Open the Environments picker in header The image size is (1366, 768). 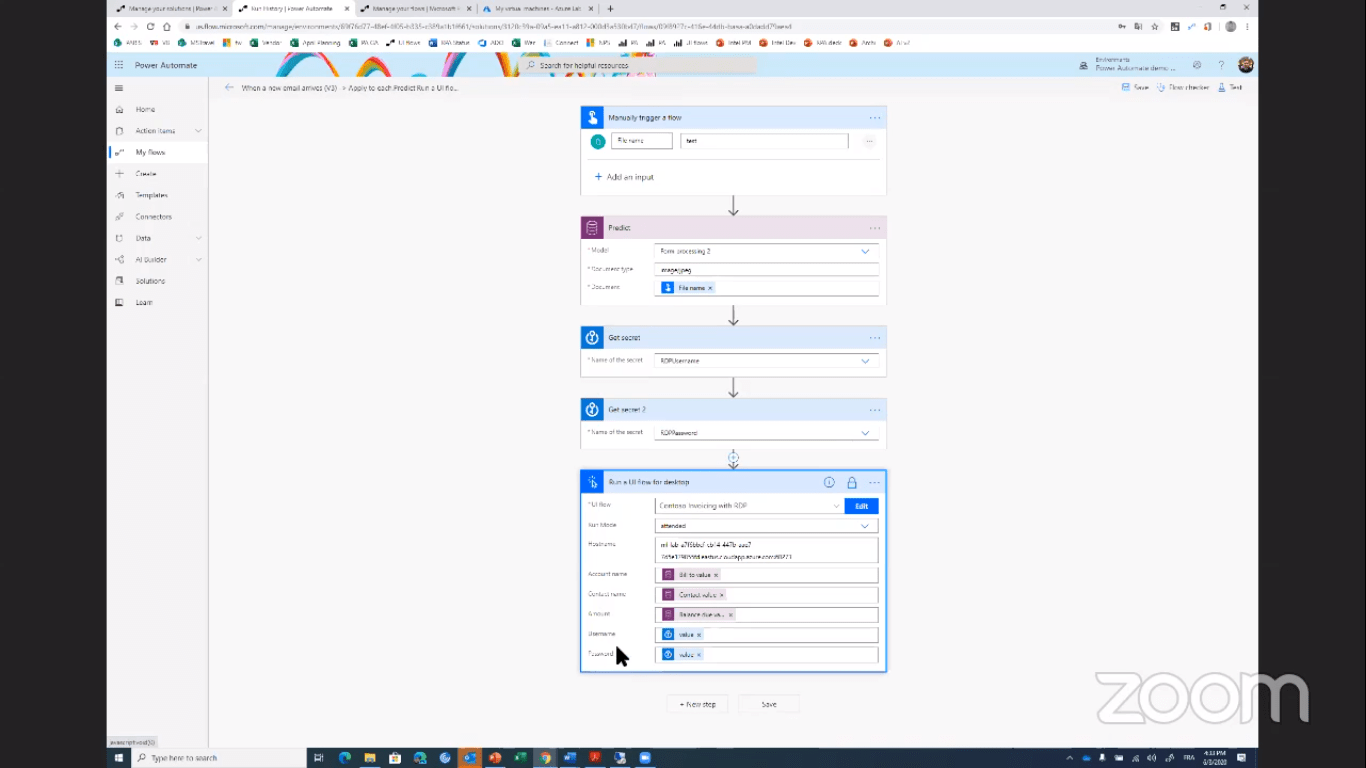coord(1128,65)
